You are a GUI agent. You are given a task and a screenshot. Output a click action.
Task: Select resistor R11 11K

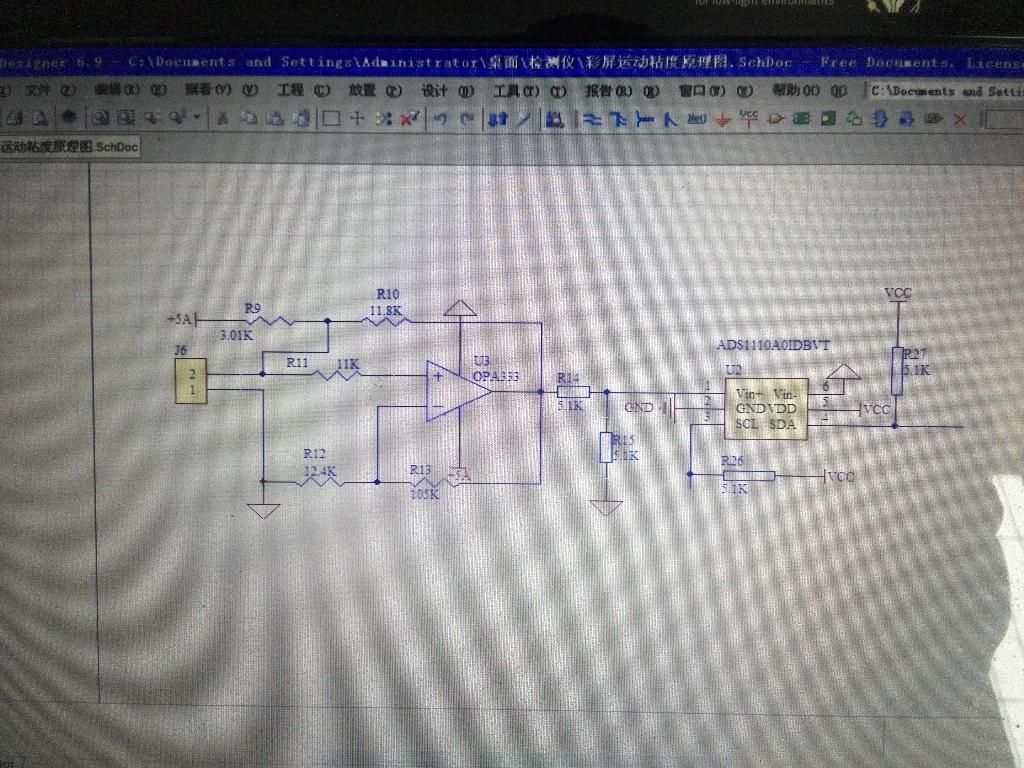(336, 375)
